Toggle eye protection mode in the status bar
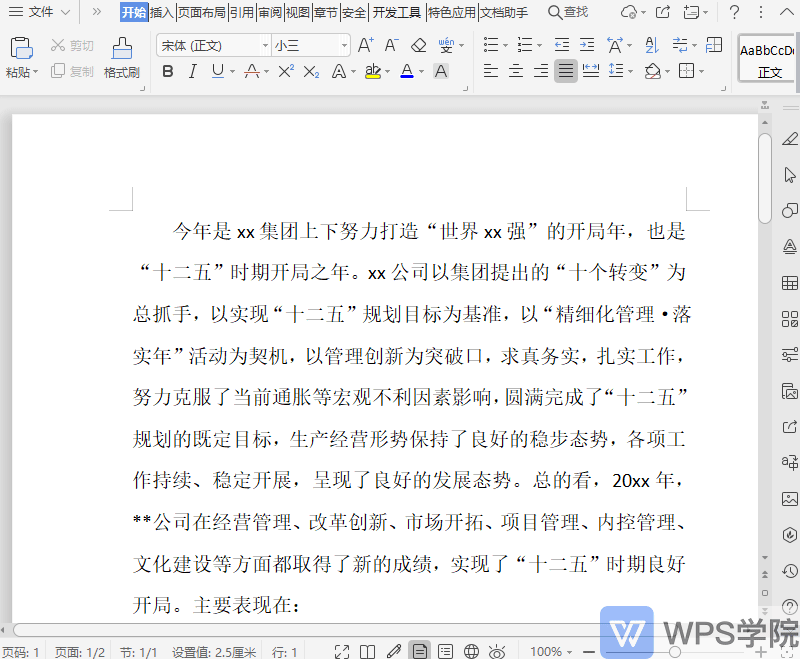 (496, 651)
